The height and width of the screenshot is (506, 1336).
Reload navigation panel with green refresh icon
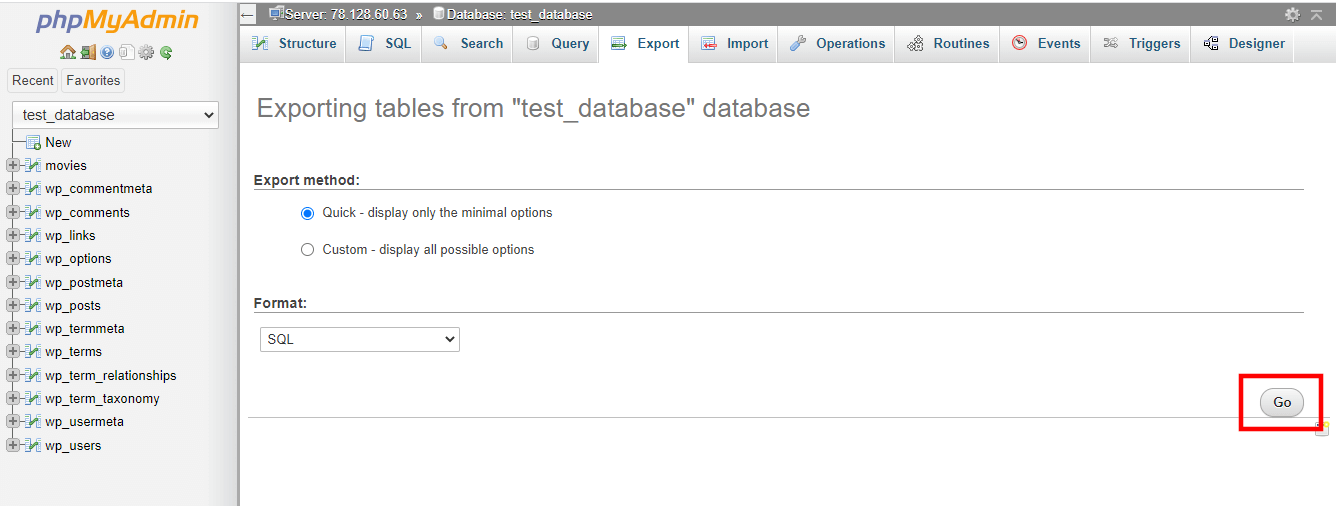point(166,53)
